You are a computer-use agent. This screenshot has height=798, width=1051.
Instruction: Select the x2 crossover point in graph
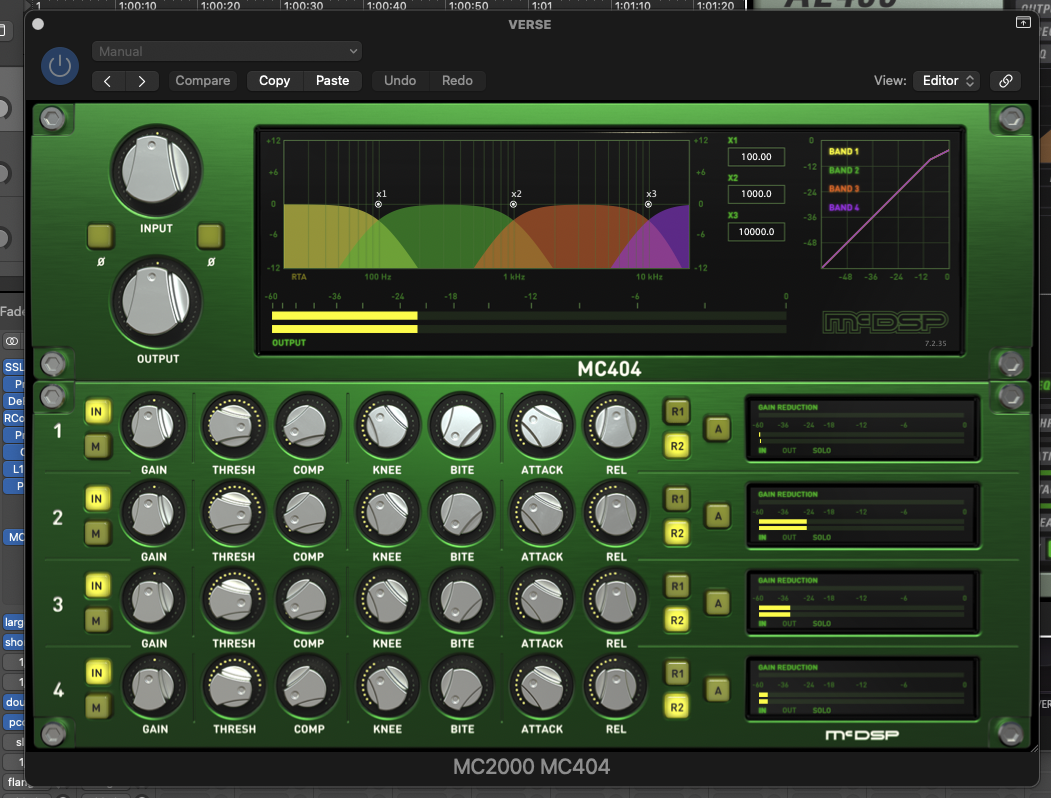point(513,204)
